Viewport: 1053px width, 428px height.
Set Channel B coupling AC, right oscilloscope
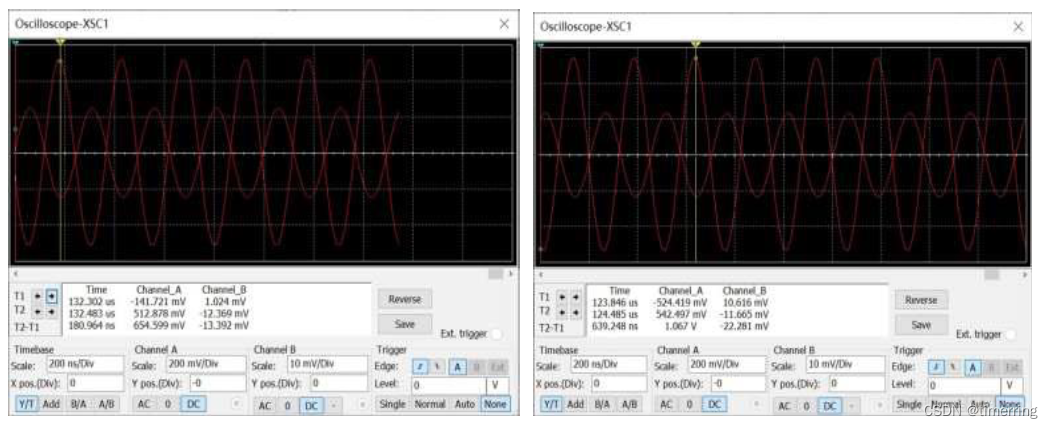(x=784, y=406)
